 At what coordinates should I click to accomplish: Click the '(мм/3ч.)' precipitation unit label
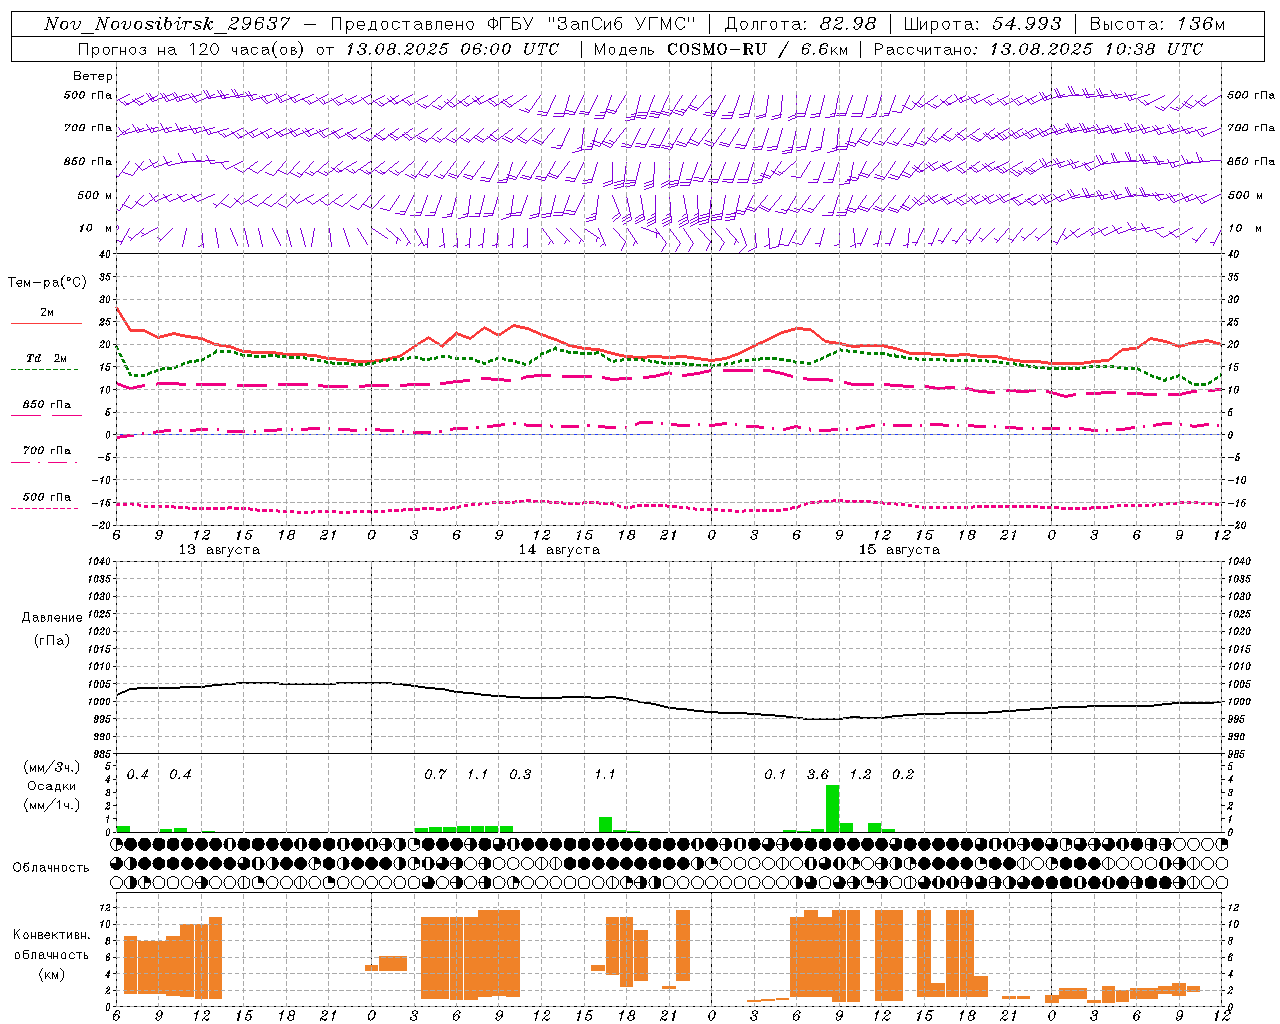click(52, 768)
